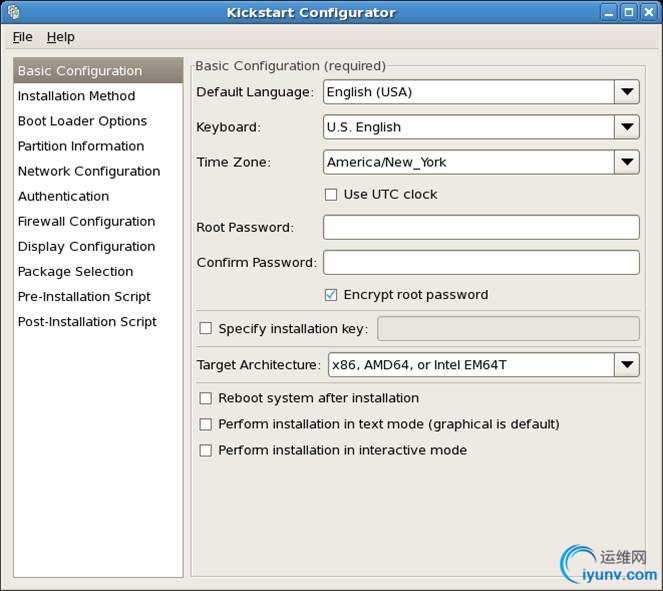Image resolution: width=663 pixels, height=591 pixels.
Task: Go to Display Configuration section
Action: [98, 246]
